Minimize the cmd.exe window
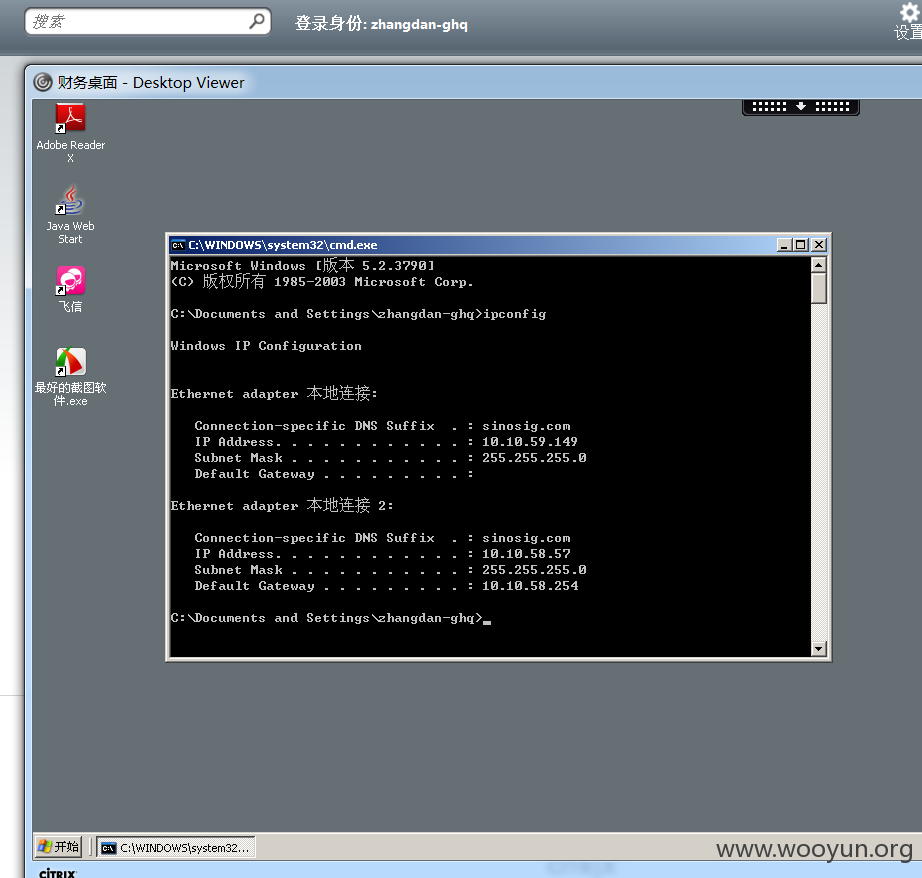This screenshot has height=878, width=922. [783, 245]
